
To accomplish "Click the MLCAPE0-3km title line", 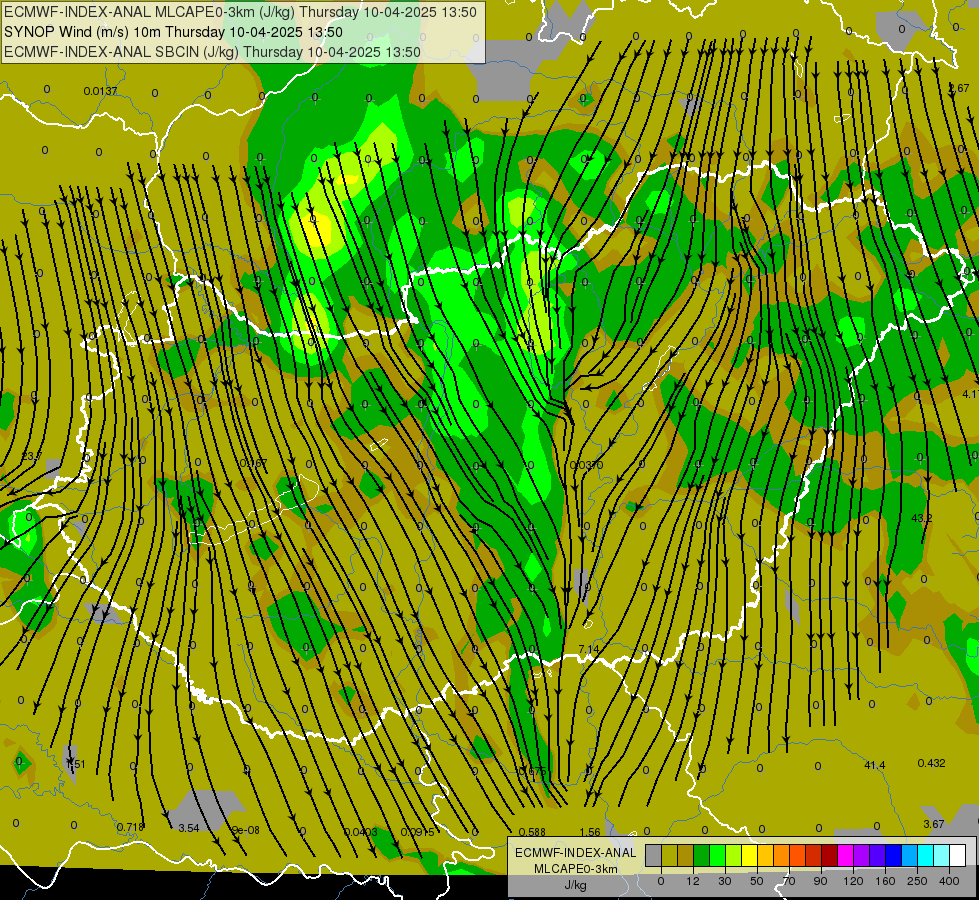I will point(240,12).
